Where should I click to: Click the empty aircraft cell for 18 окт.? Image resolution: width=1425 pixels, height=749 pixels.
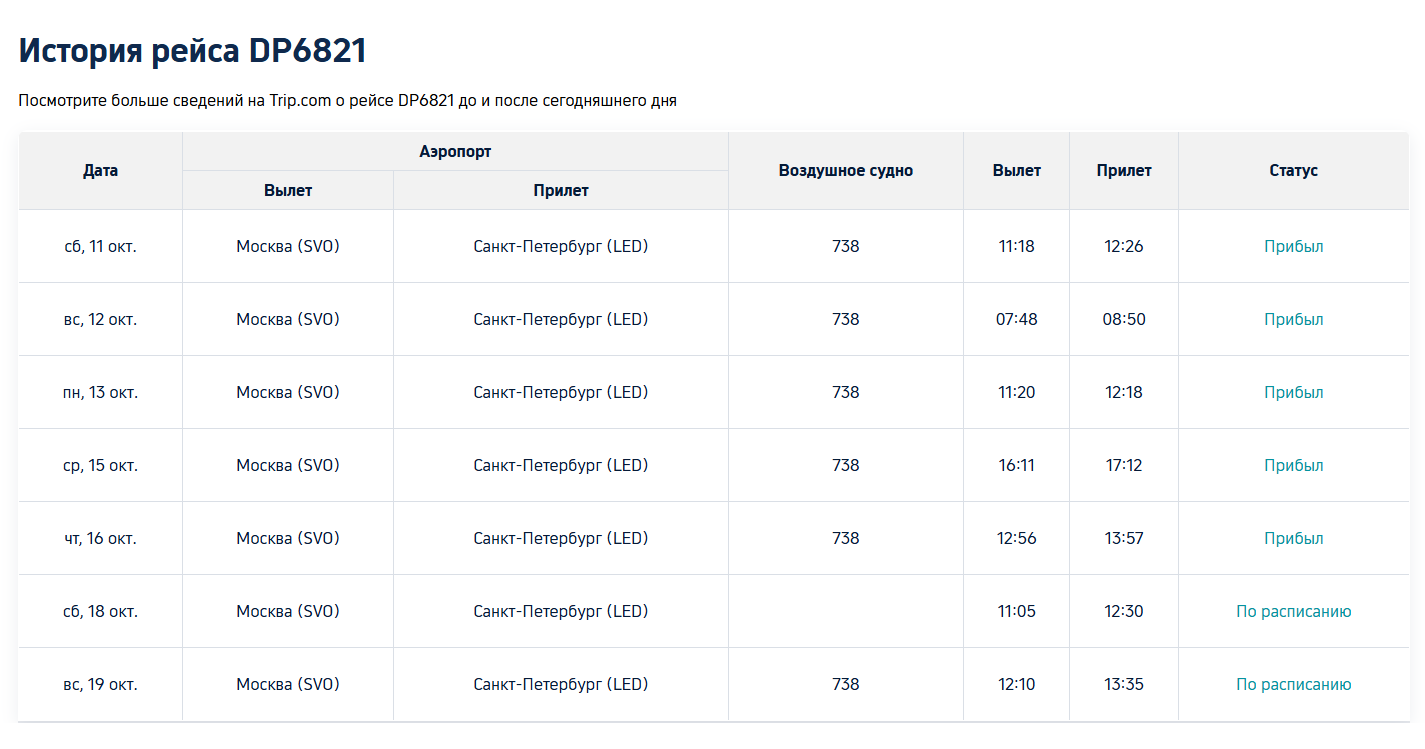[845, 611]
